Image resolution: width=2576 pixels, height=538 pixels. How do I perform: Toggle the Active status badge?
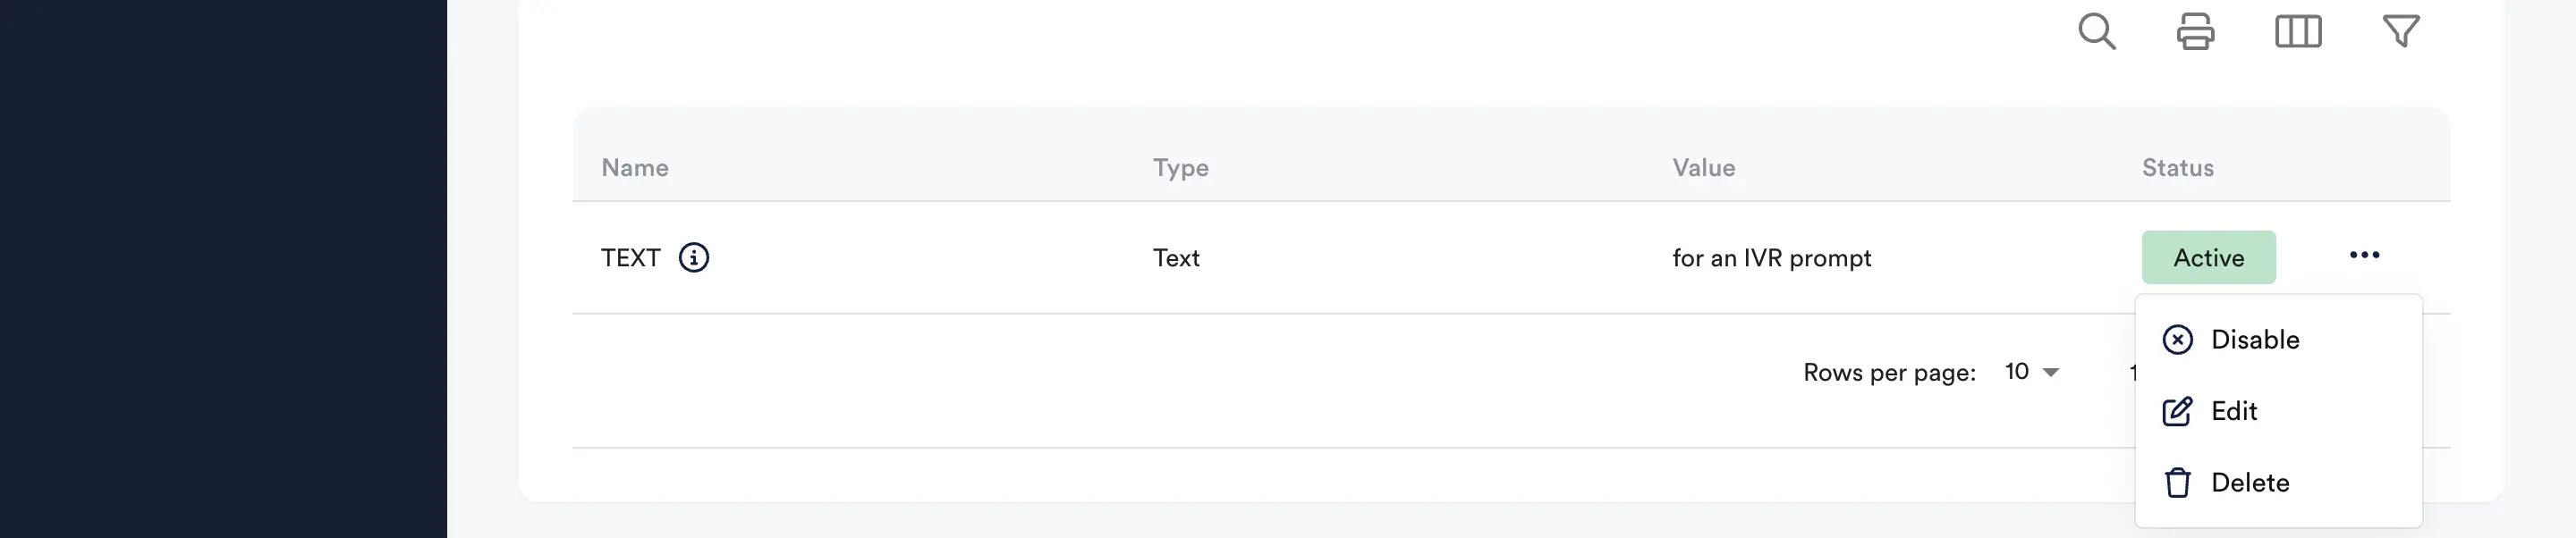coord(2209,257)
